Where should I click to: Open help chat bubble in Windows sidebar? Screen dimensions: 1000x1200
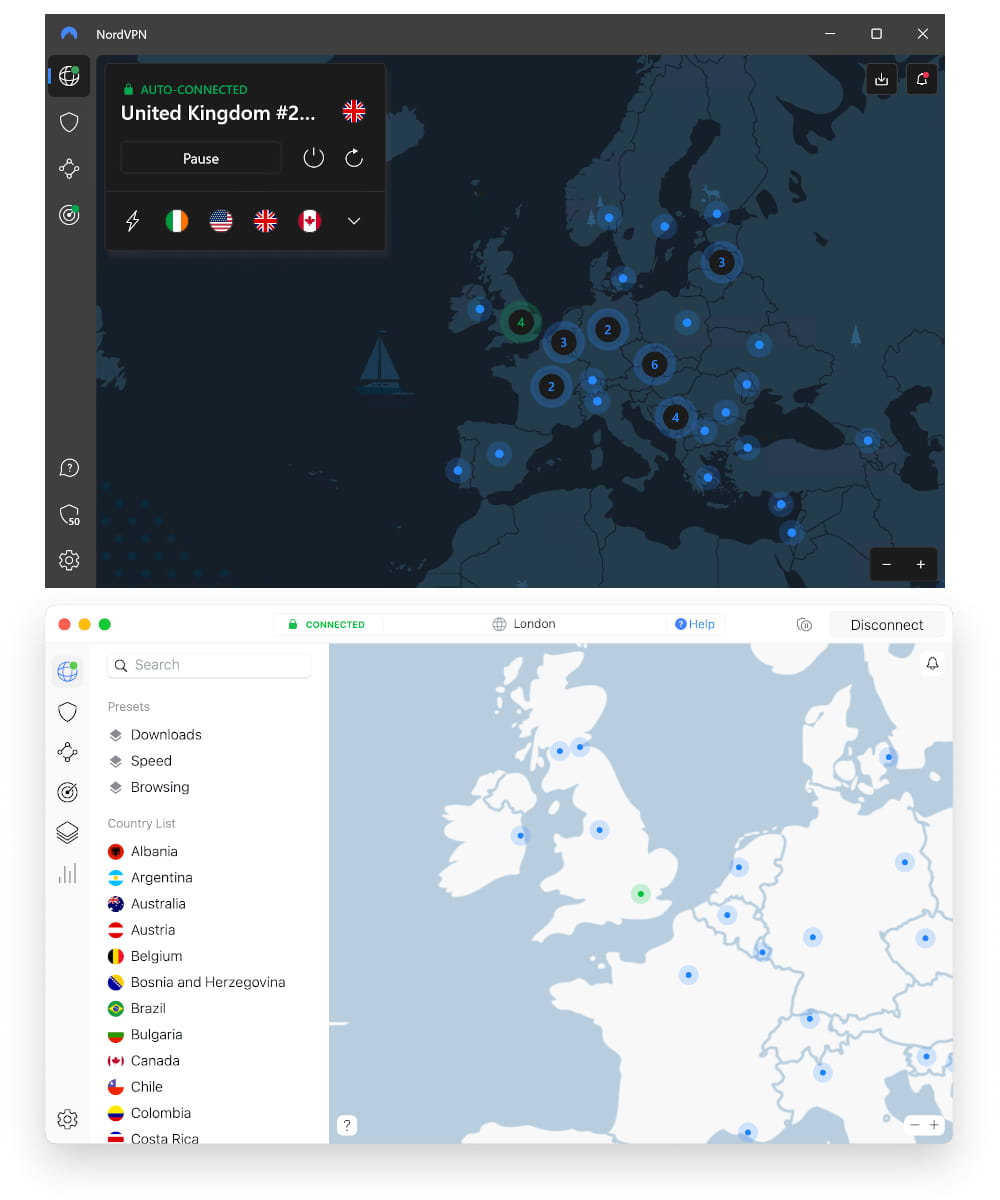pyautogui.click(x=69, y=468)
